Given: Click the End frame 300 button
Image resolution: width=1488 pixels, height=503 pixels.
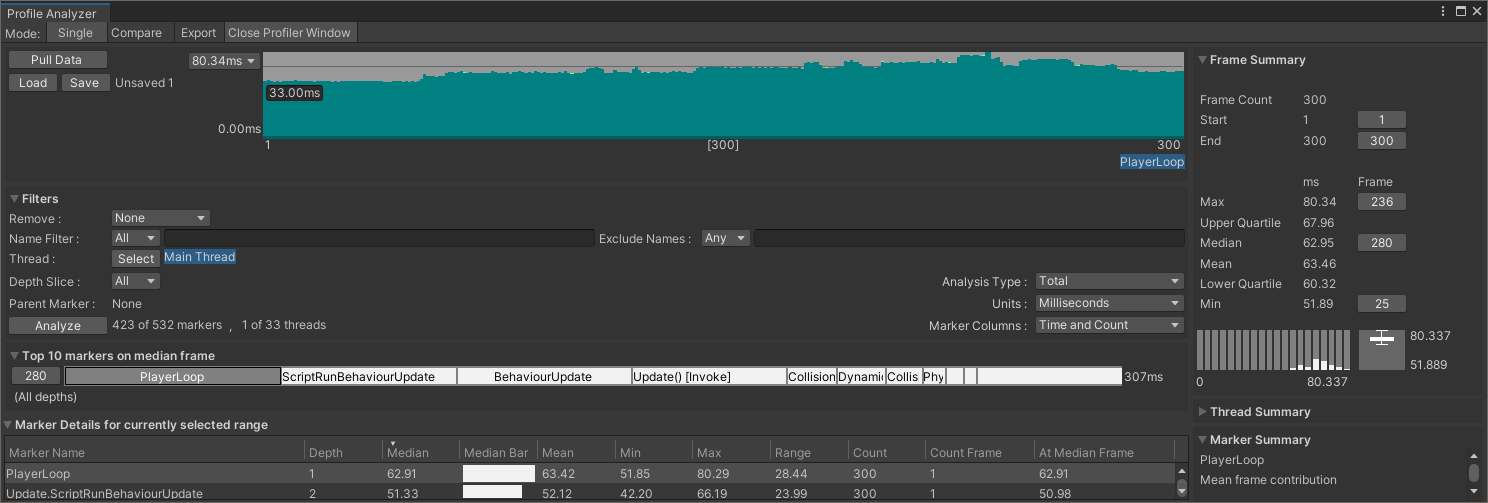Looking at the screenshot, I should (x=1381, y=141).
